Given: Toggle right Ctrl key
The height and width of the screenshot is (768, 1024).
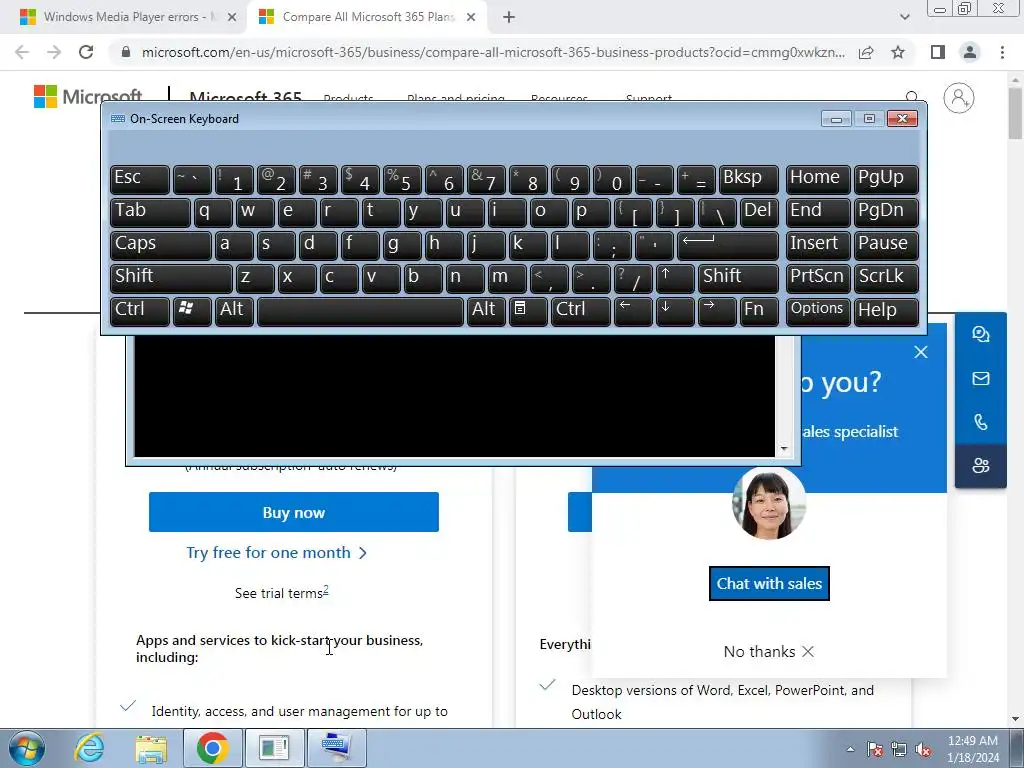Looking at the screenshot, I should 581,311.
